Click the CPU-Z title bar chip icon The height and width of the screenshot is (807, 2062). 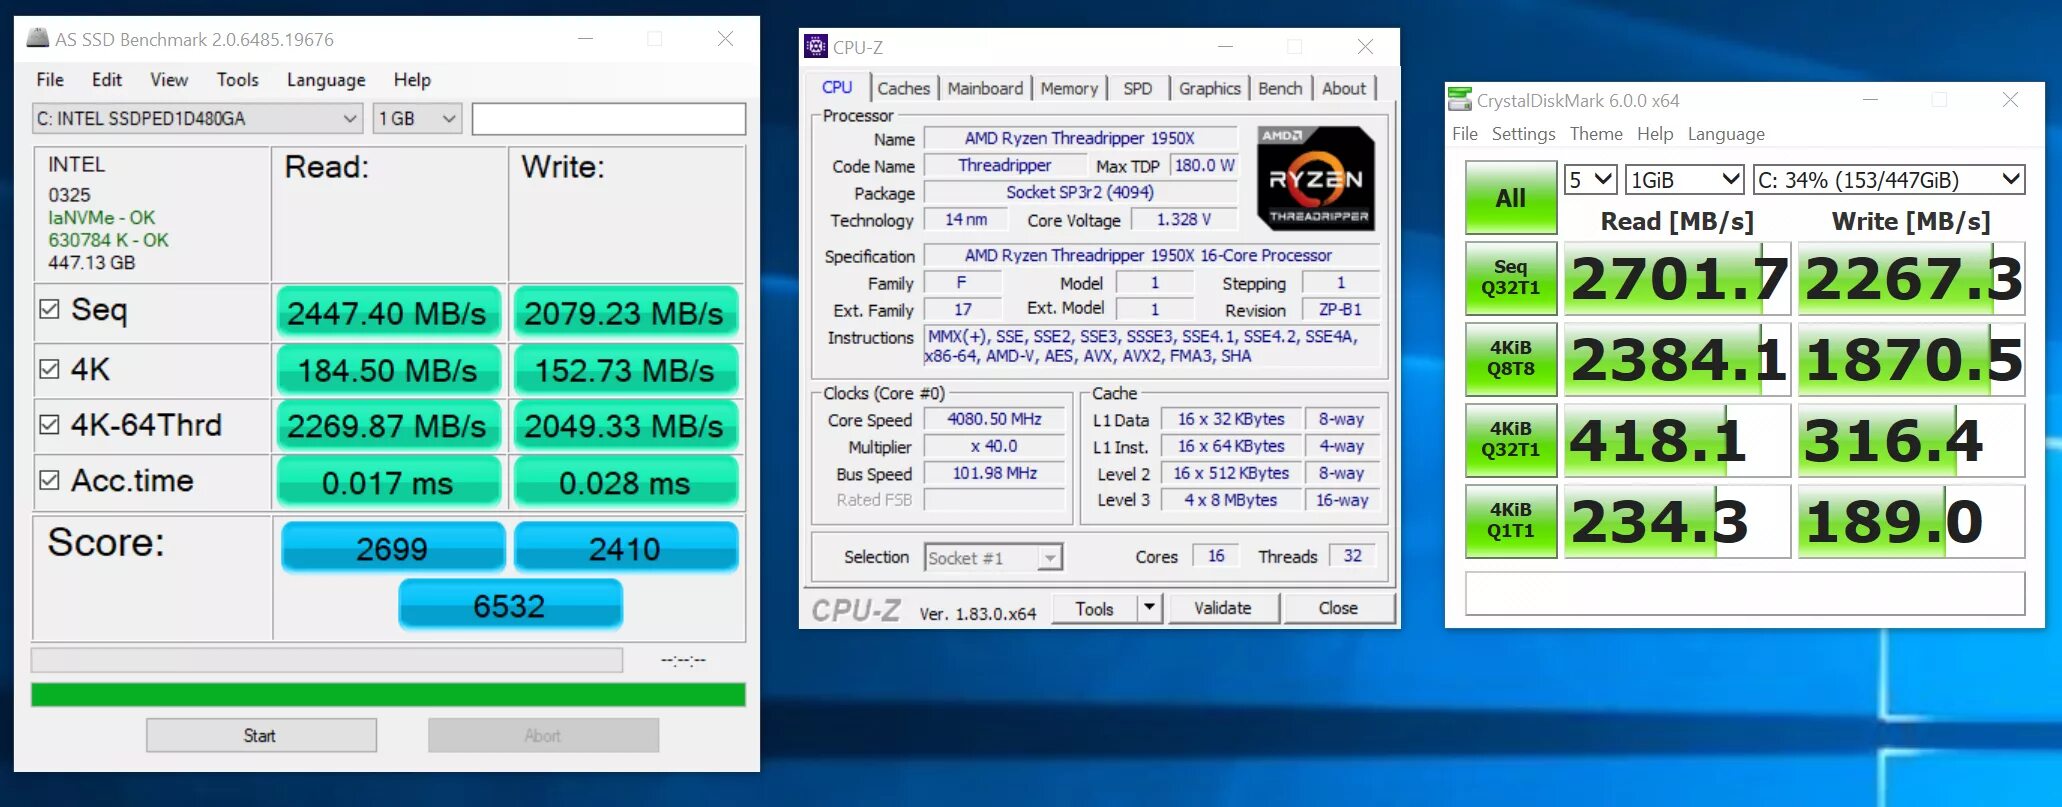pyautogui.click(x=816, y=46)
